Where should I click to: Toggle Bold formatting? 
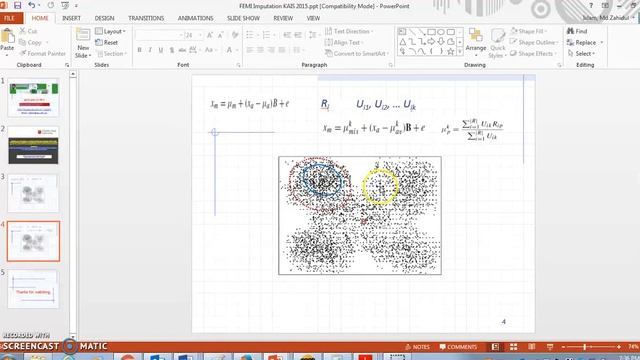point(140,50)
